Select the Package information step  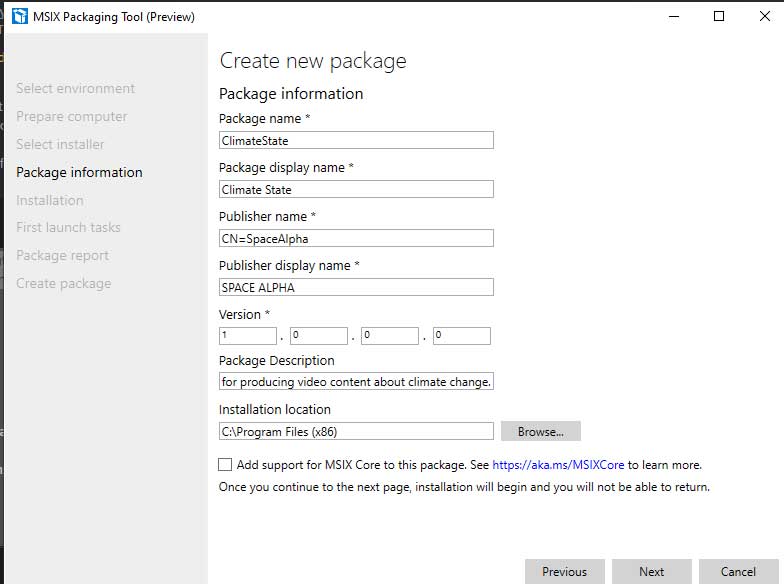tap(79, 172)
